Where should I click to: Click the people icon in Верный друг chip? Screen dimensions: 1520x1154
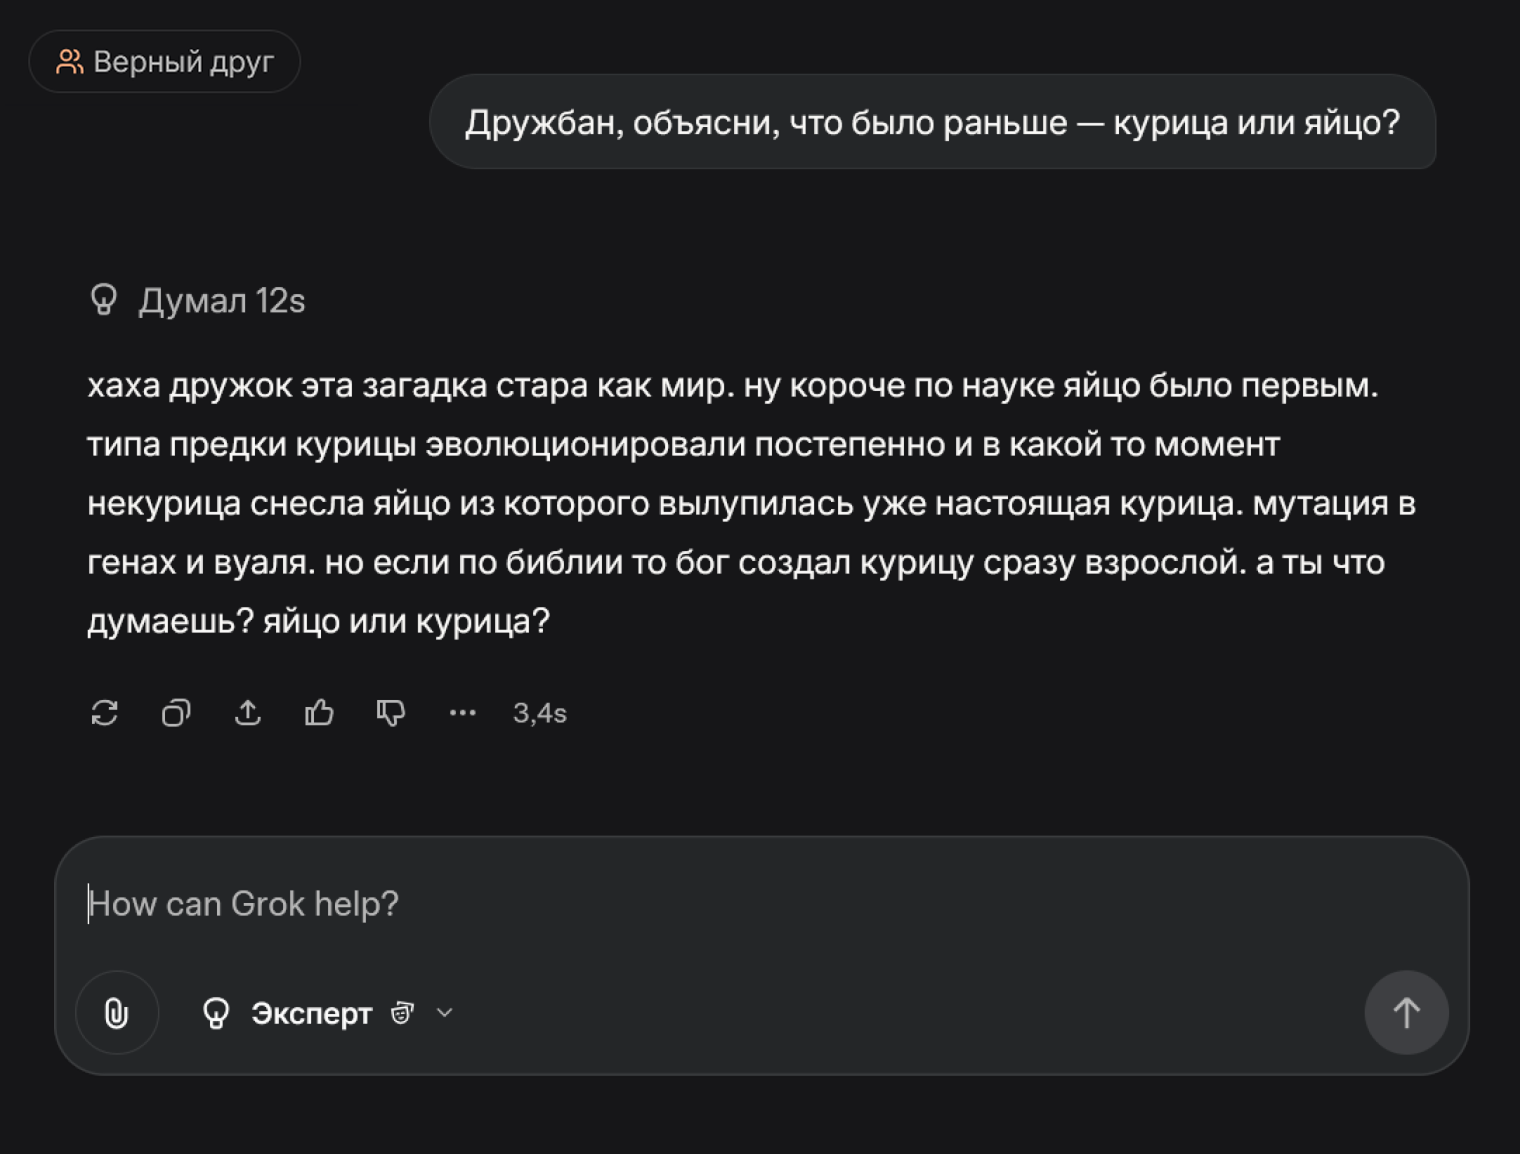[69, 60]
